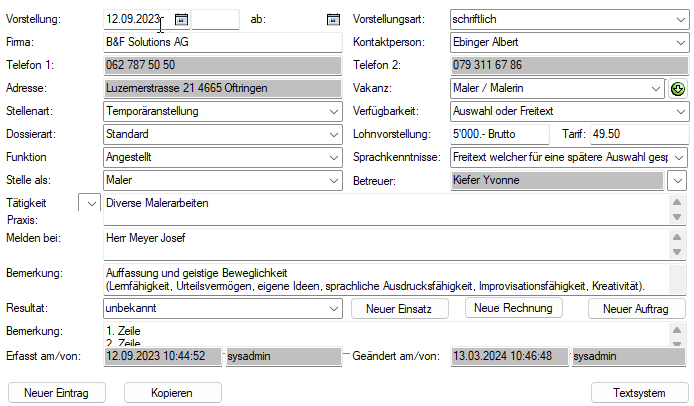Image resolution: width=694 pixels, height=406 pixels.
Task: Open the calendar picker for Vorstellung date
Action: click(181, 19)
